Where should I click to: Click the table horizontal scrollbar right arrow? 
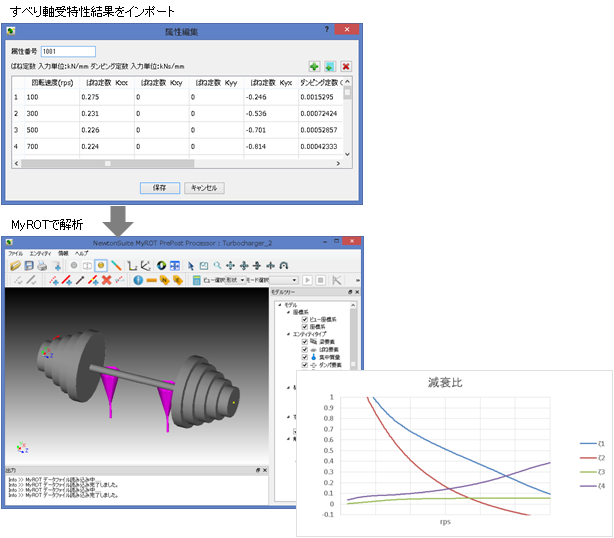pos(338,163)
